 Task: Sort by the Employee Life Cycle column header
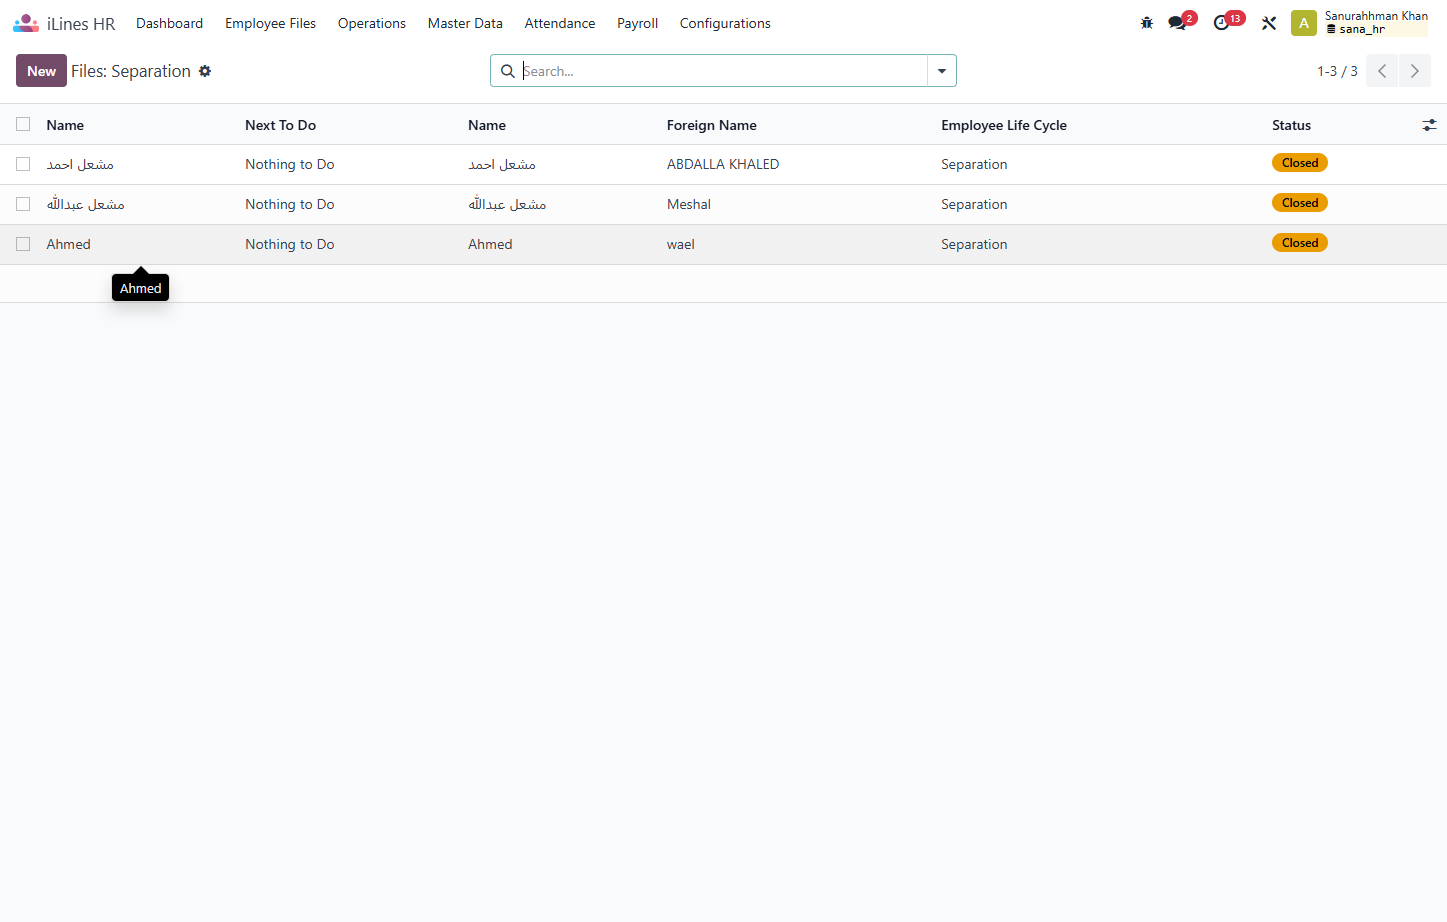(x=1003, y=125)
